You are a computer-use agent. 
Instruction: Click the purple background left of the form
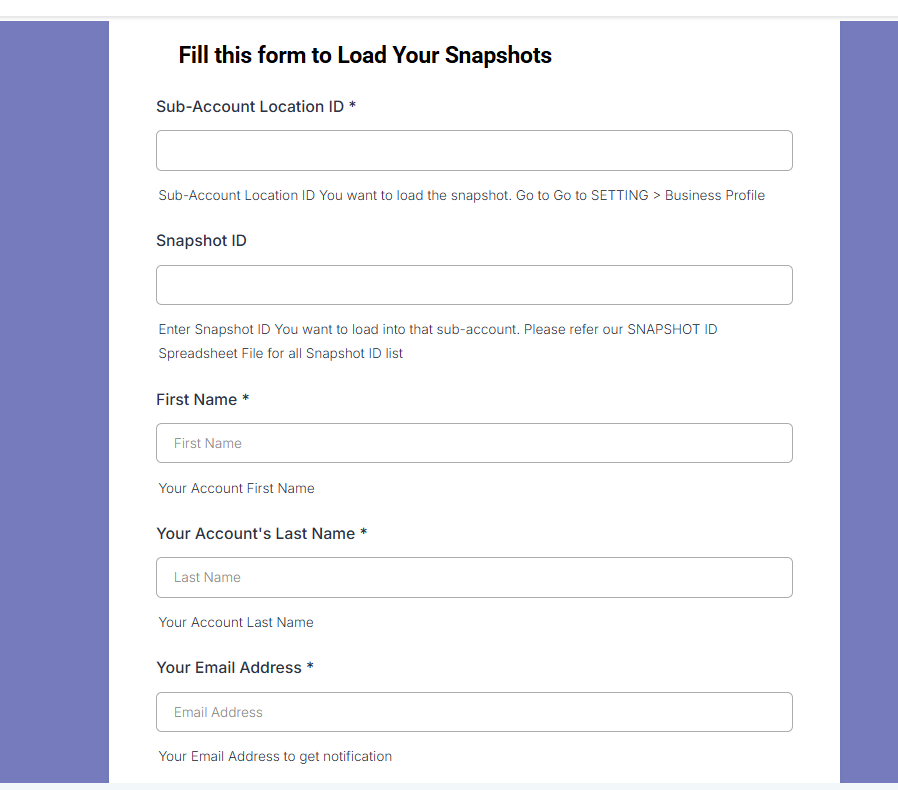(54, 401)
